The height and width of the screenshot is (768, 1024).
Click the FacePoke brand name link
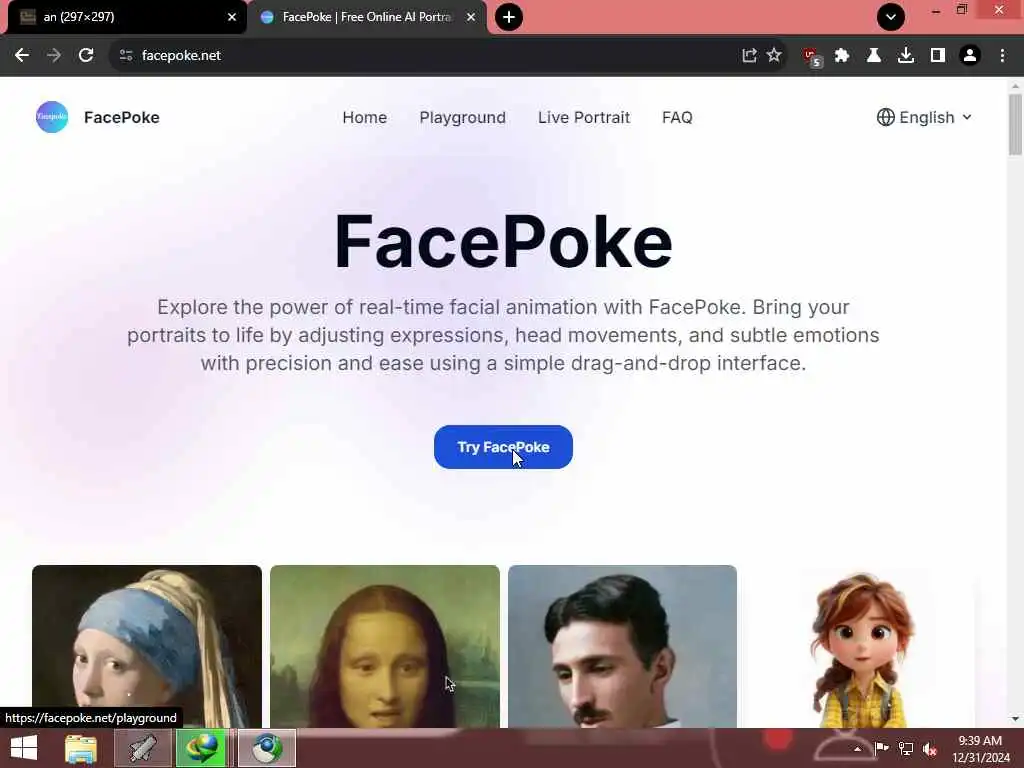121,118
